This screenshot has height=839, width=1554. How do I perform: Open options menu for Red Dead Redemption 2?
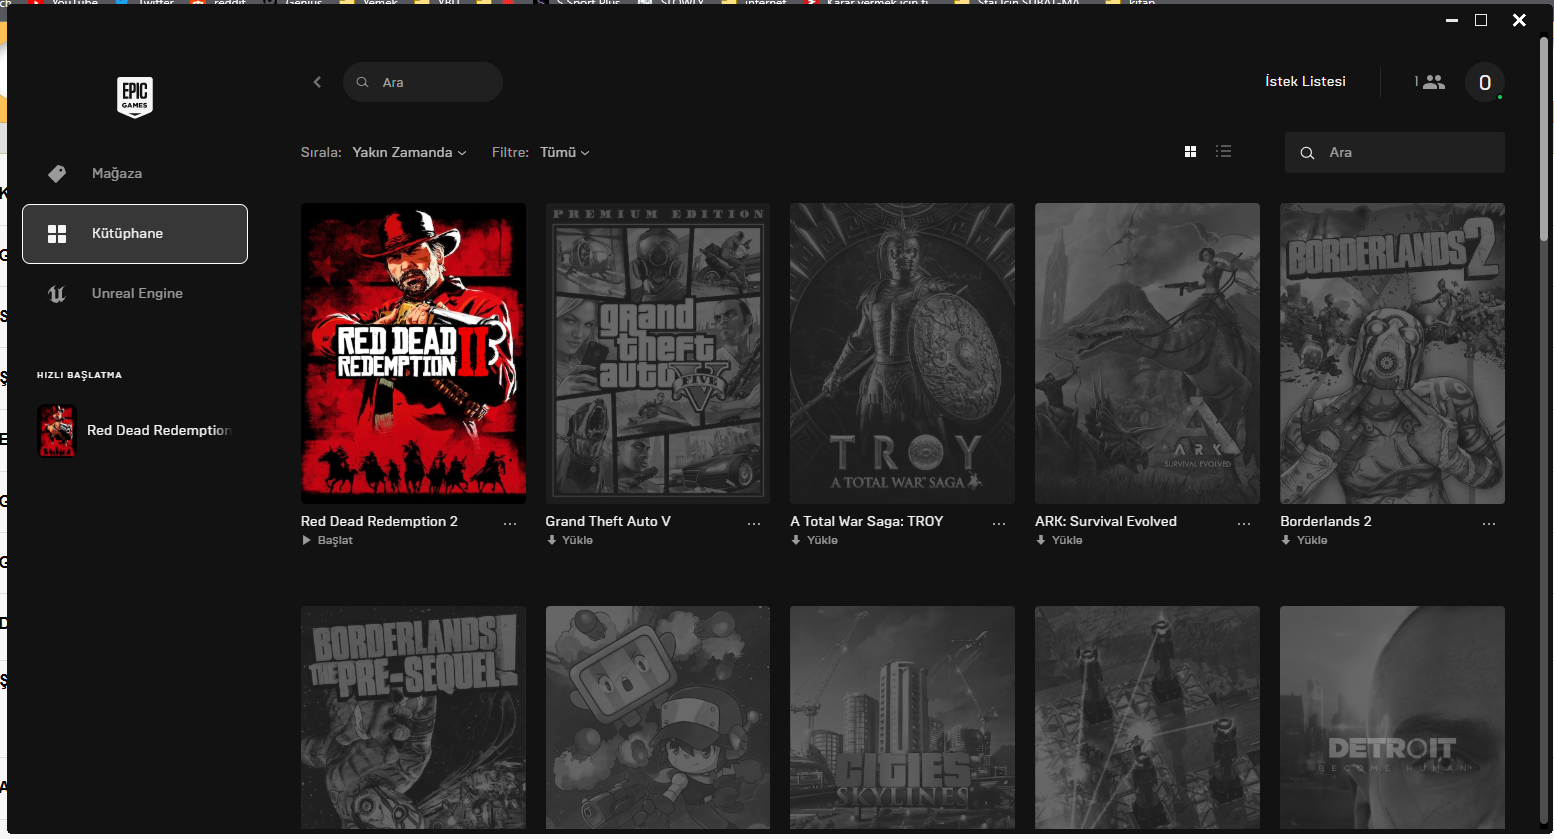point(510,523)
